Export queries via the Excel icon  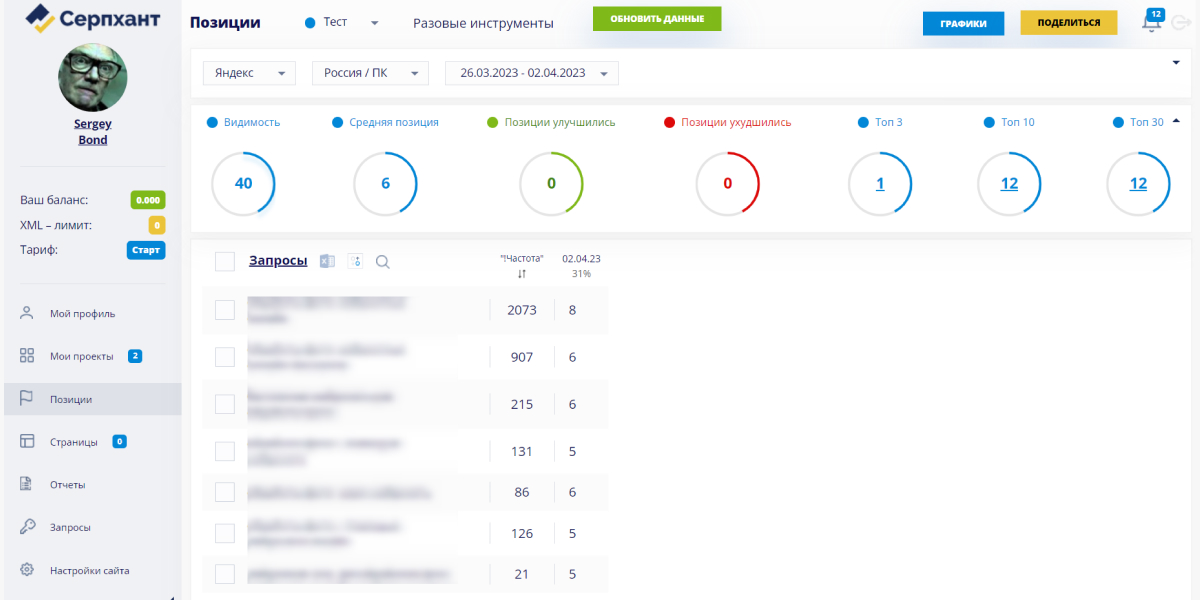pyautogui.click(x=327, y=261)
